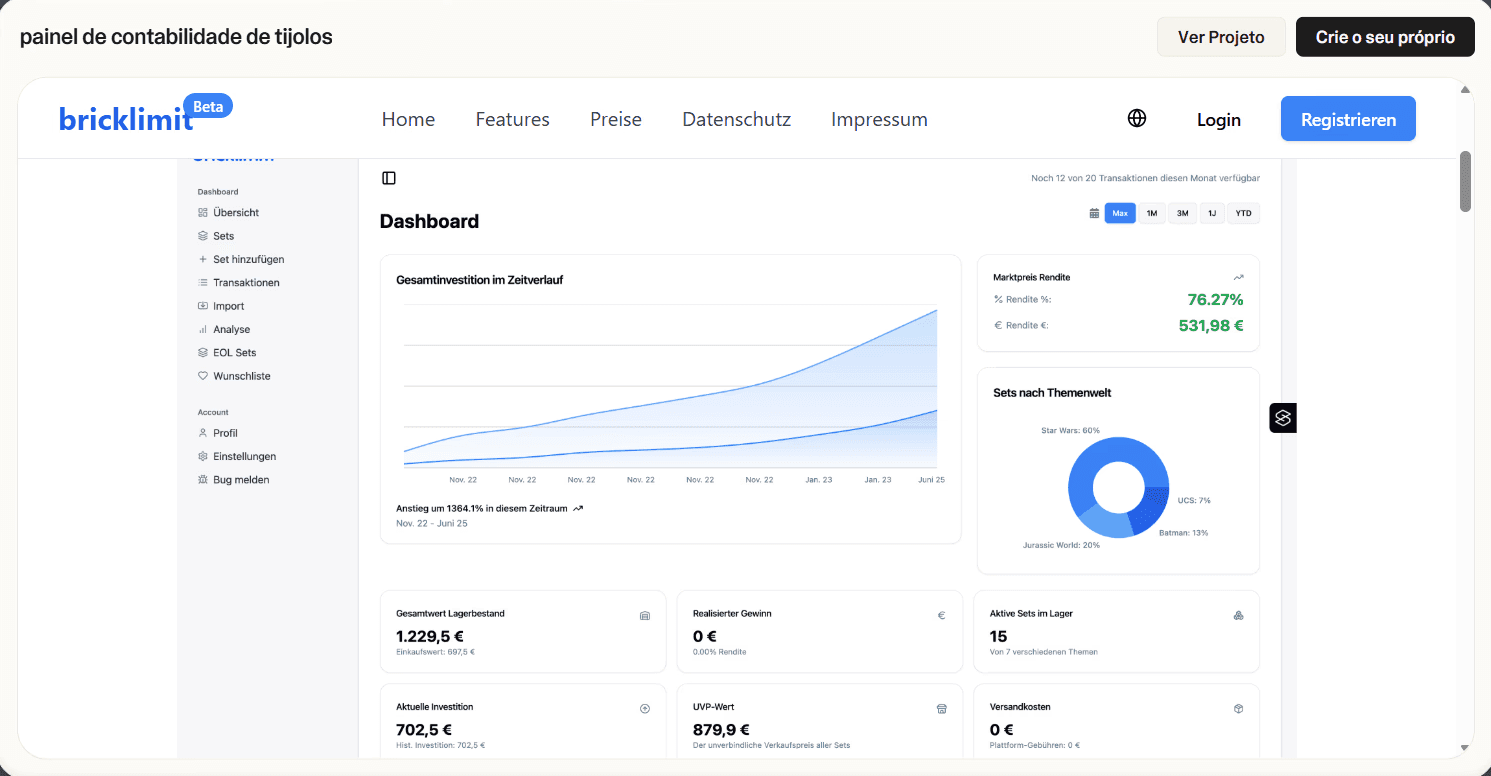This screenshot has width=1491, height=776.
Task: Click the store icon in UVP-Wert card
Action: (941, 708)
